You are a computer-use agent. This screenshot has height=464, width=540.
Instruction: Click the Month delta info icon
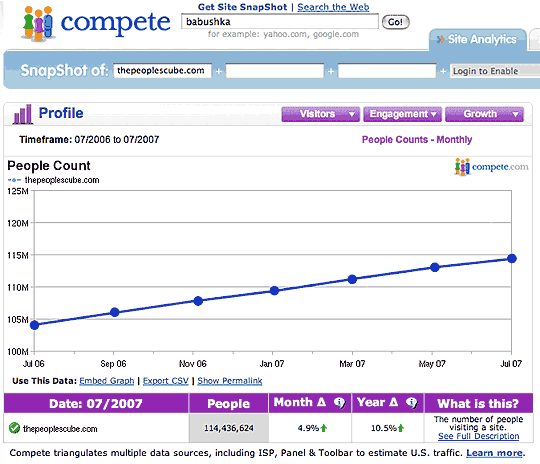(x=340, y=402)
